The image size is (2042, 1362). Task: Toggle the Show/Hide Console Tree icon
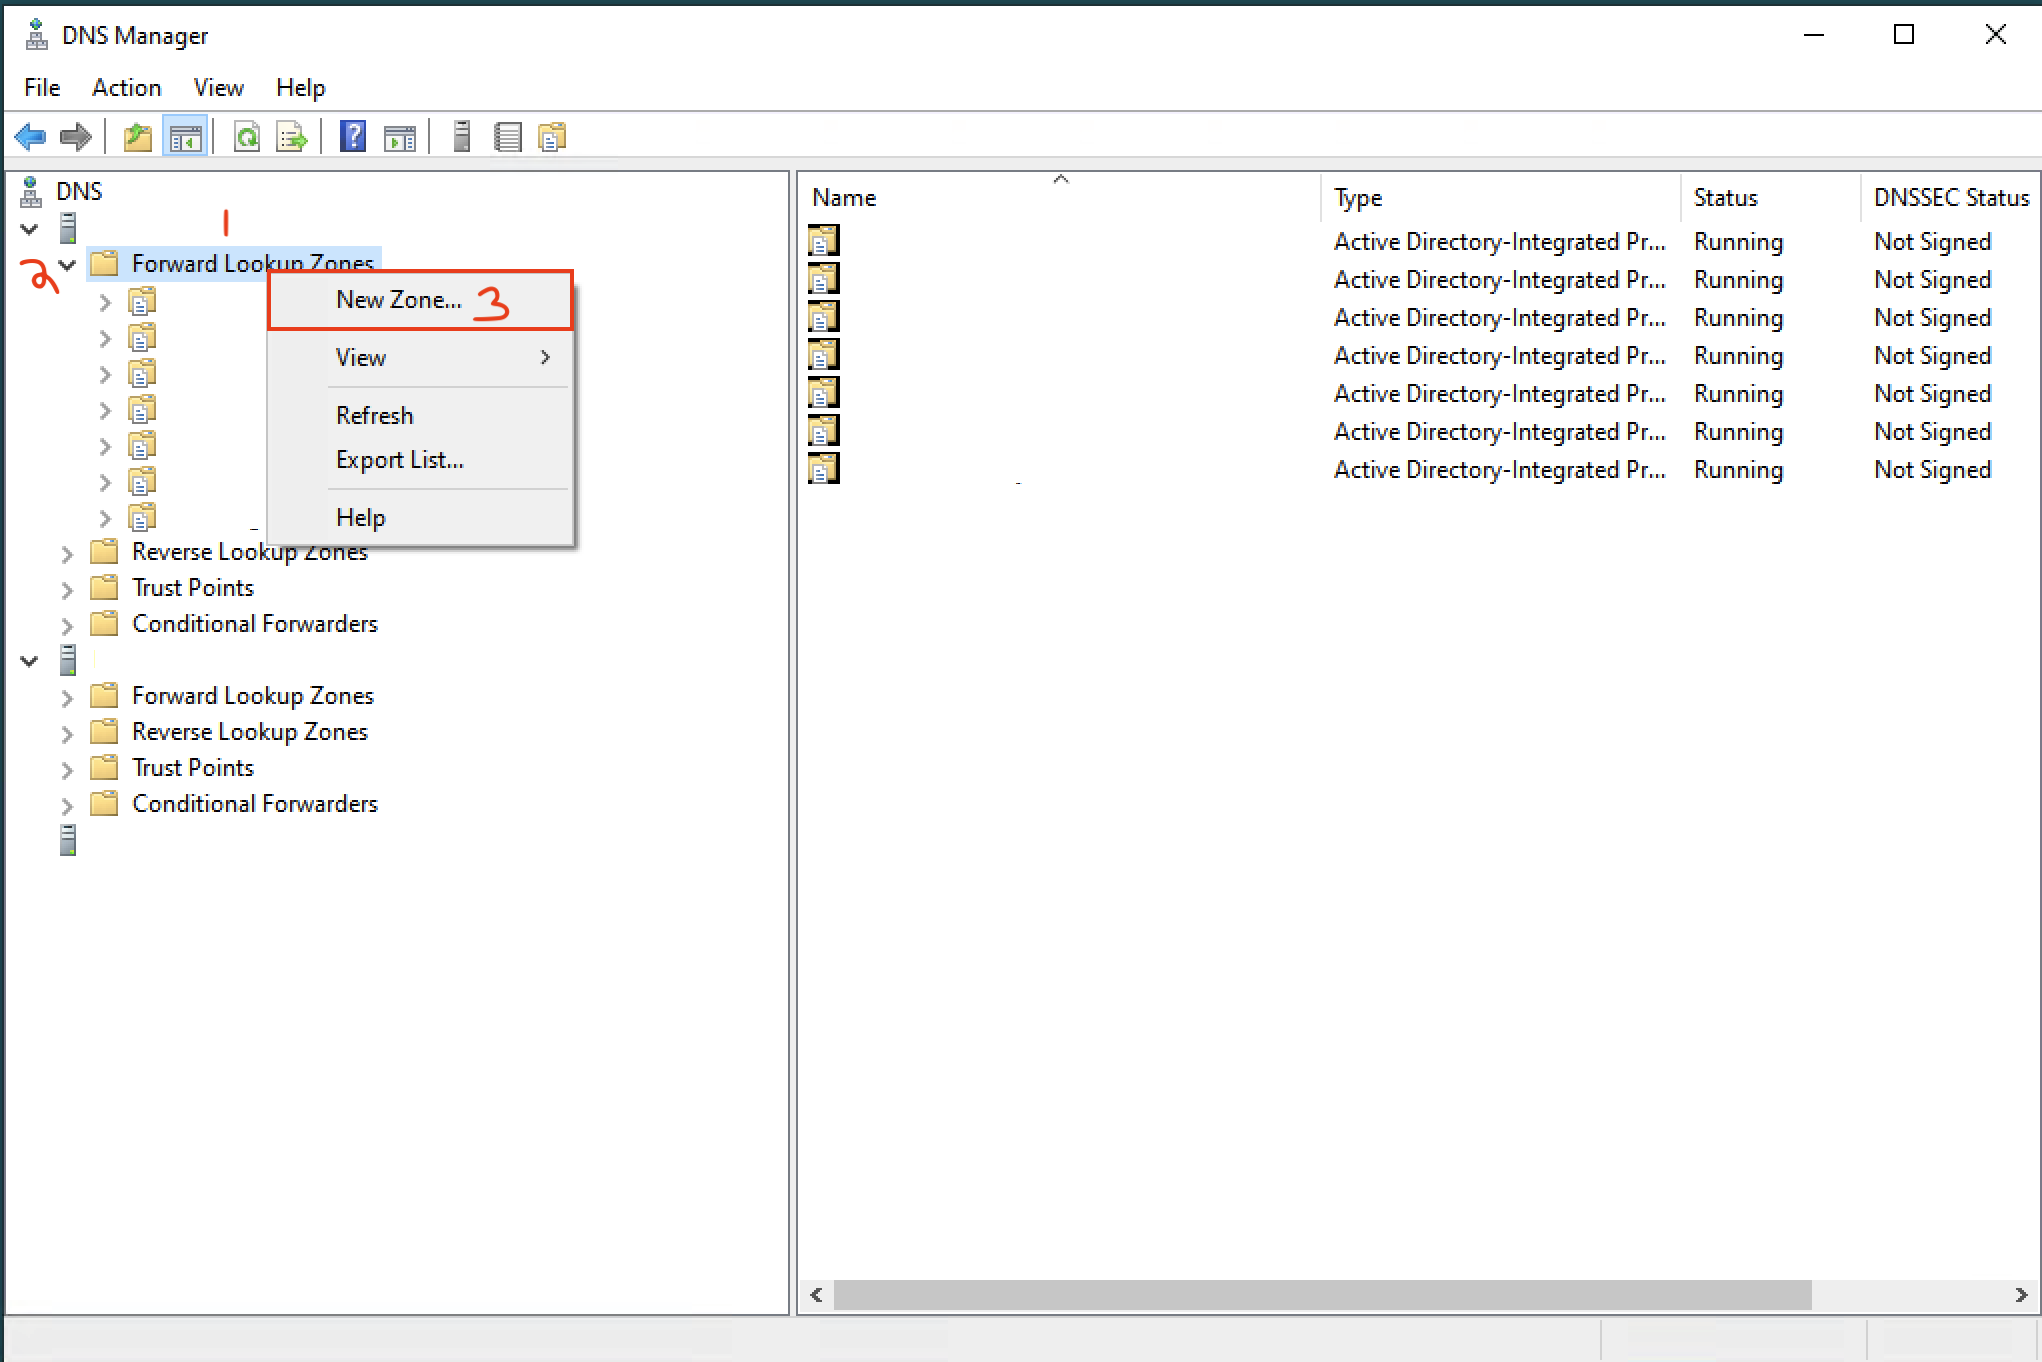point(185,136)
